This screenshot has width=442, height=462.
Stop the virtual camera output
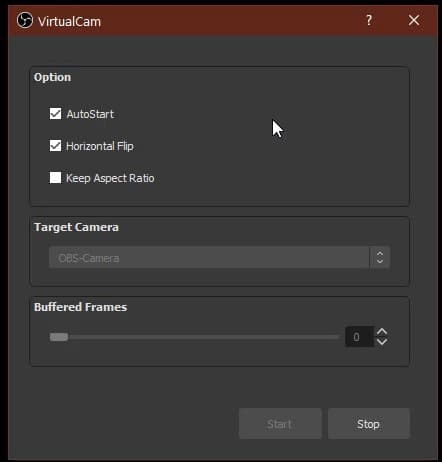(x=369, y=424)
